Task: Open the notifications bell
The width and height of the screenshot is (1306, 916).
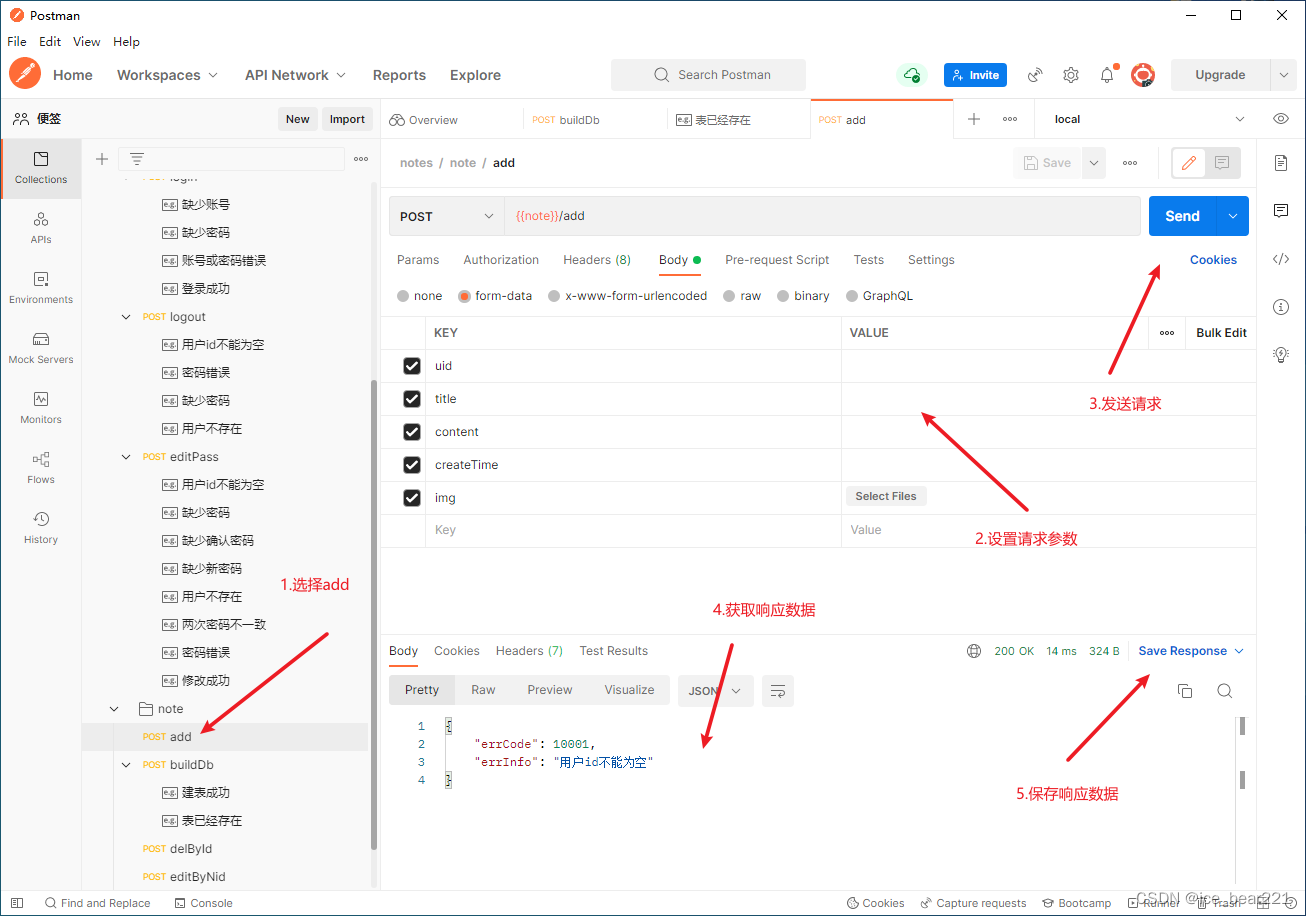Action: [1107, 75]
